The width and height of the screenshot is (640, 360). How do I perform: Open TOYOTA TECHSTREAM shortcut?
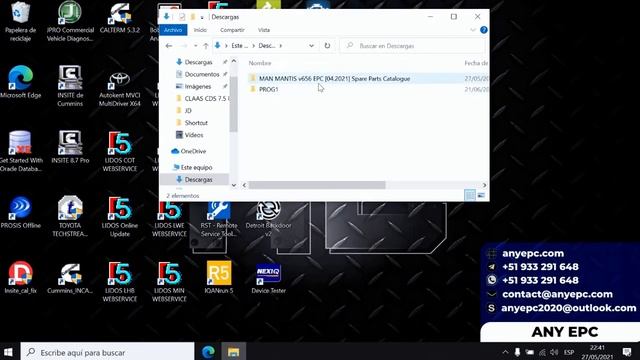[70, 216]
